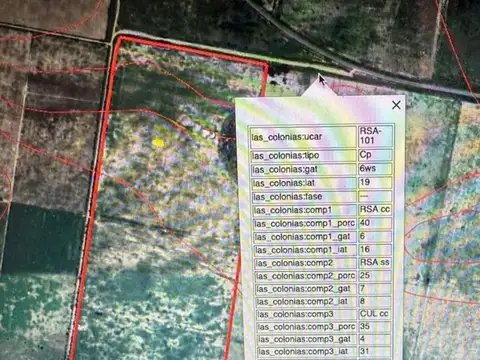The height and width of the screenshot is (360, 480).
Task: Select the comp2 value RSA ss
Action: pyautogui.click(x=375, y=263)
